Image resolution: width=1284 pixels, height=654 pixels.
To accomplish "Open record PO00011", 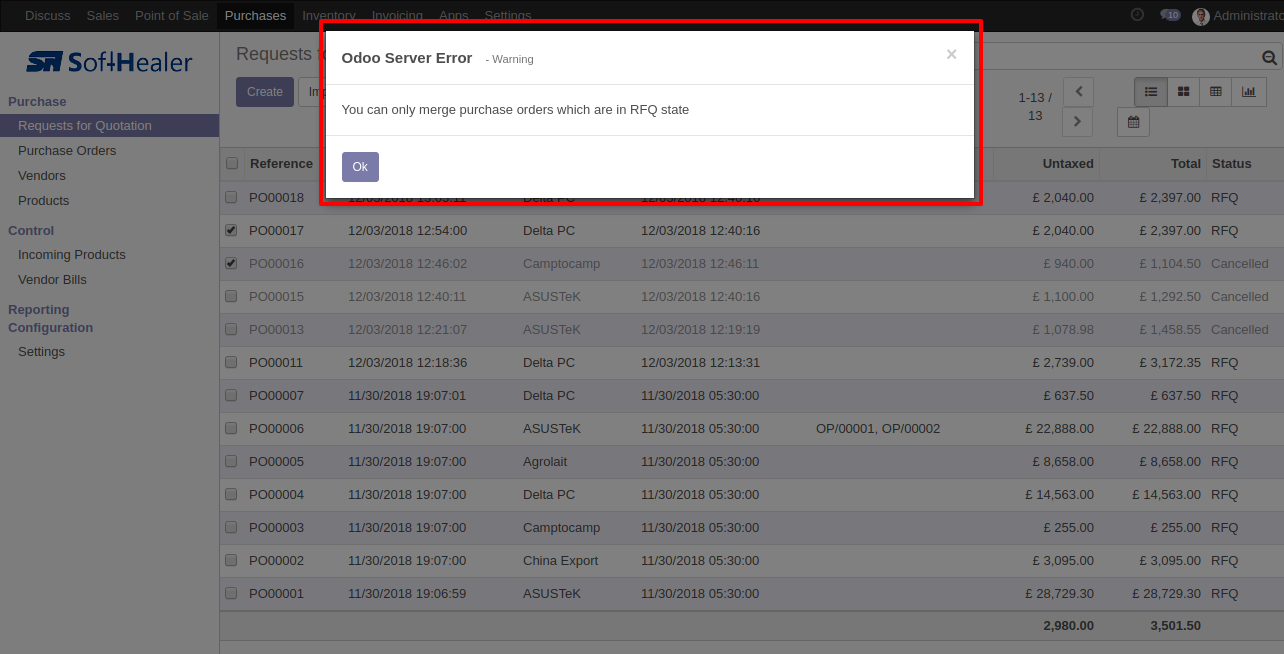I will pyautogui.click(x=276, y=363).
